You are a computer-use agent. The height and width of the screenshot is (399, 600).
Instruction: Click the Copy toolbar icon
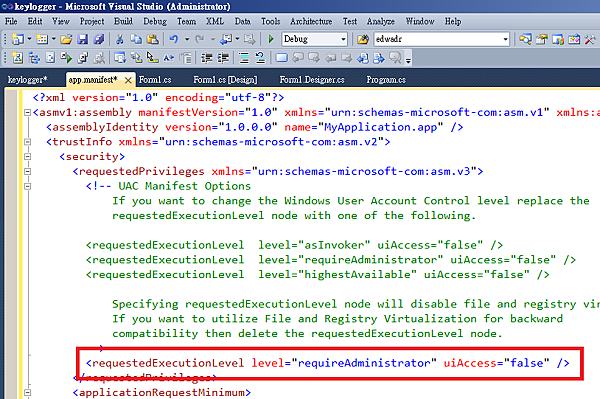point(136,39)
